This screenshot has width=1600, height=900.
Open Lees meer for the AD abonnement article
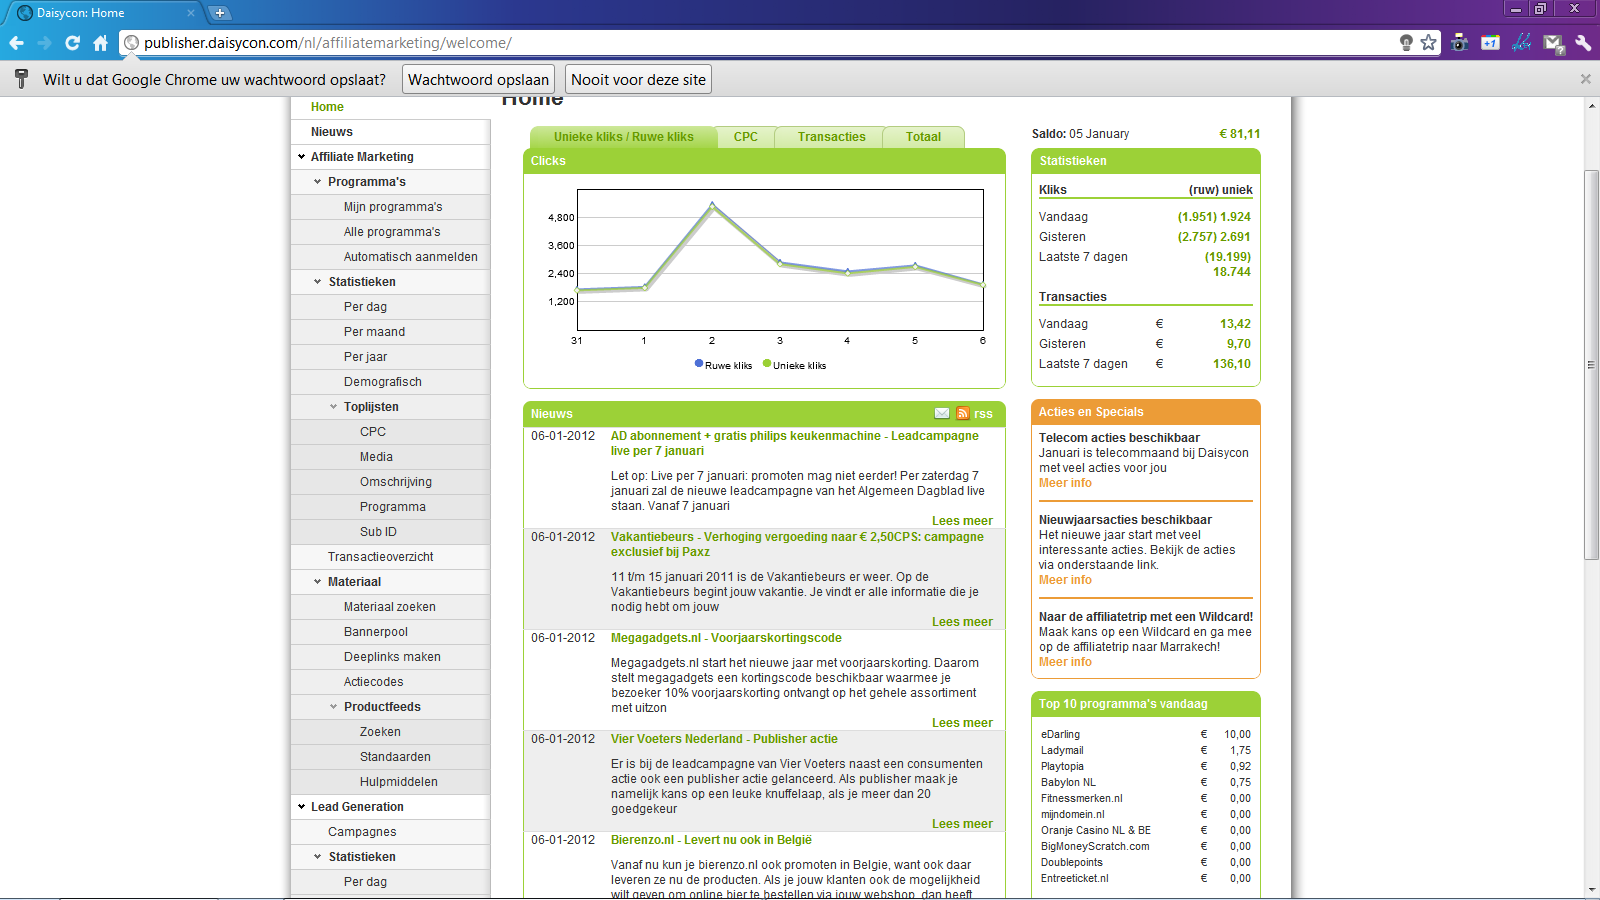pyautogui.click(x=962, y=521)
